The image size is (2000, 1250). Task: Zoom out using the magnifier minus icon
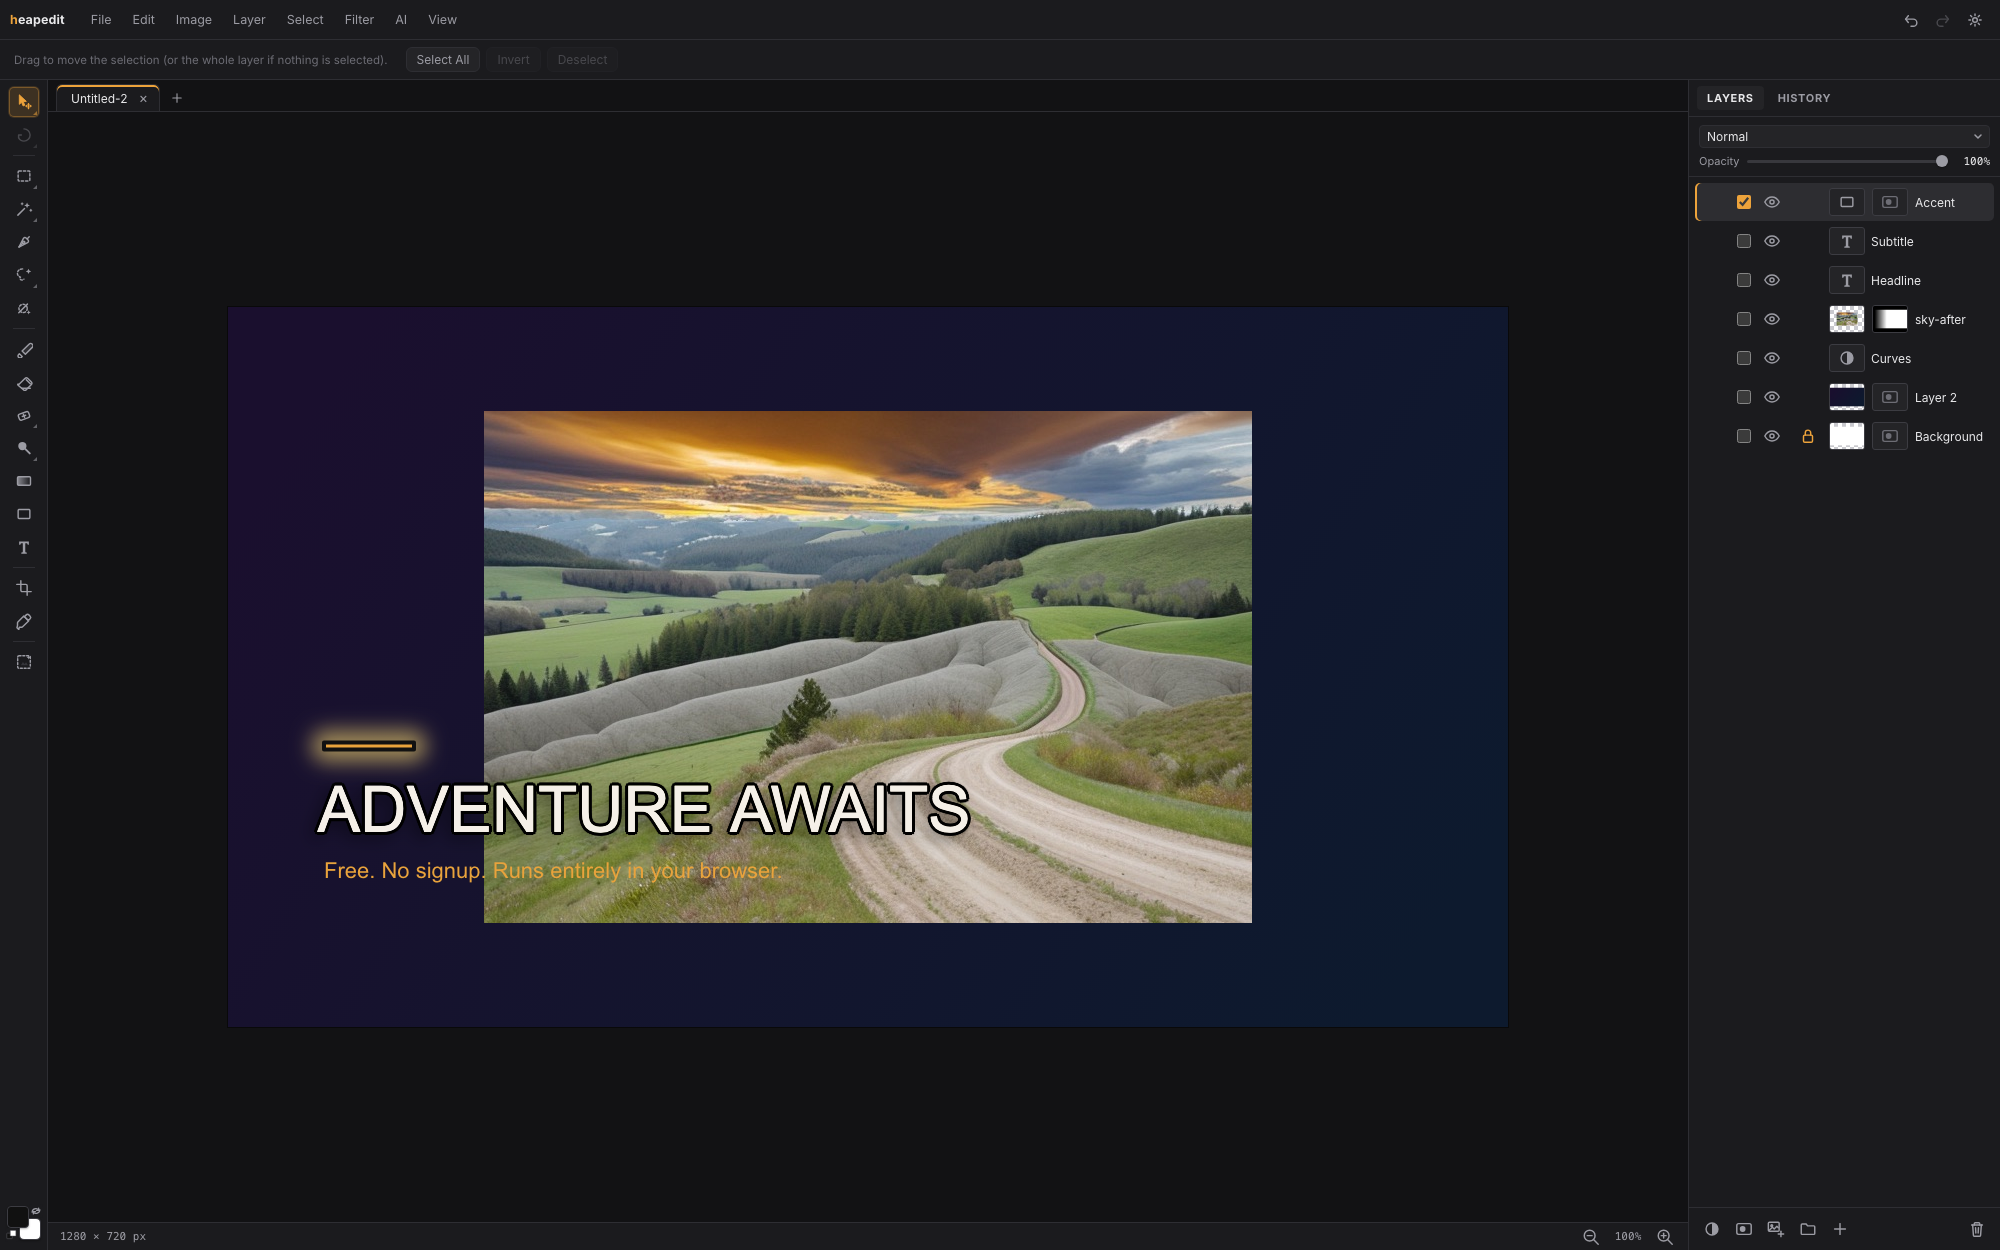[x=1591, y=1237]
